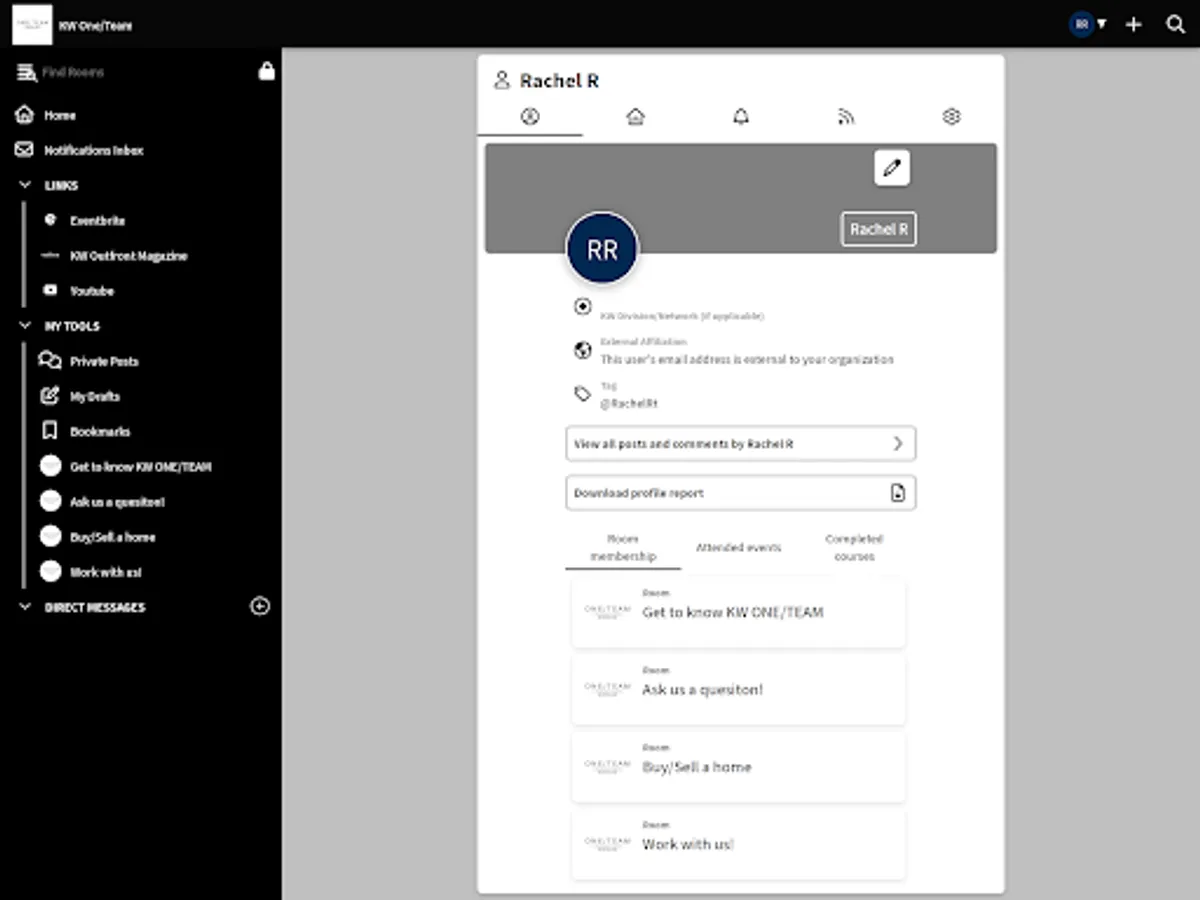The height and width of the screenshot is (900, 1200).
Task: Click the My Drafts edit icon
Action: 49,396
